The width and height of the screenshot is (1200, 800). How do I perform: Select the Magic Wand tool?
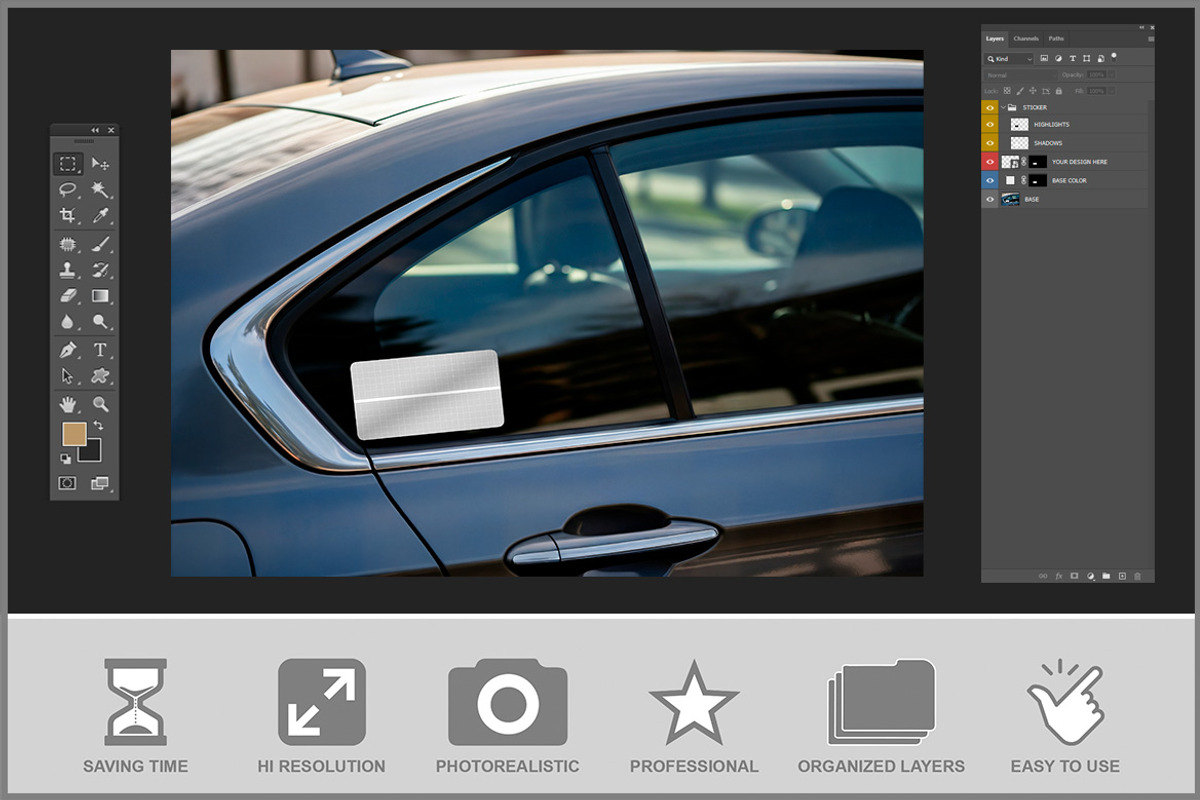pos(100,189)
